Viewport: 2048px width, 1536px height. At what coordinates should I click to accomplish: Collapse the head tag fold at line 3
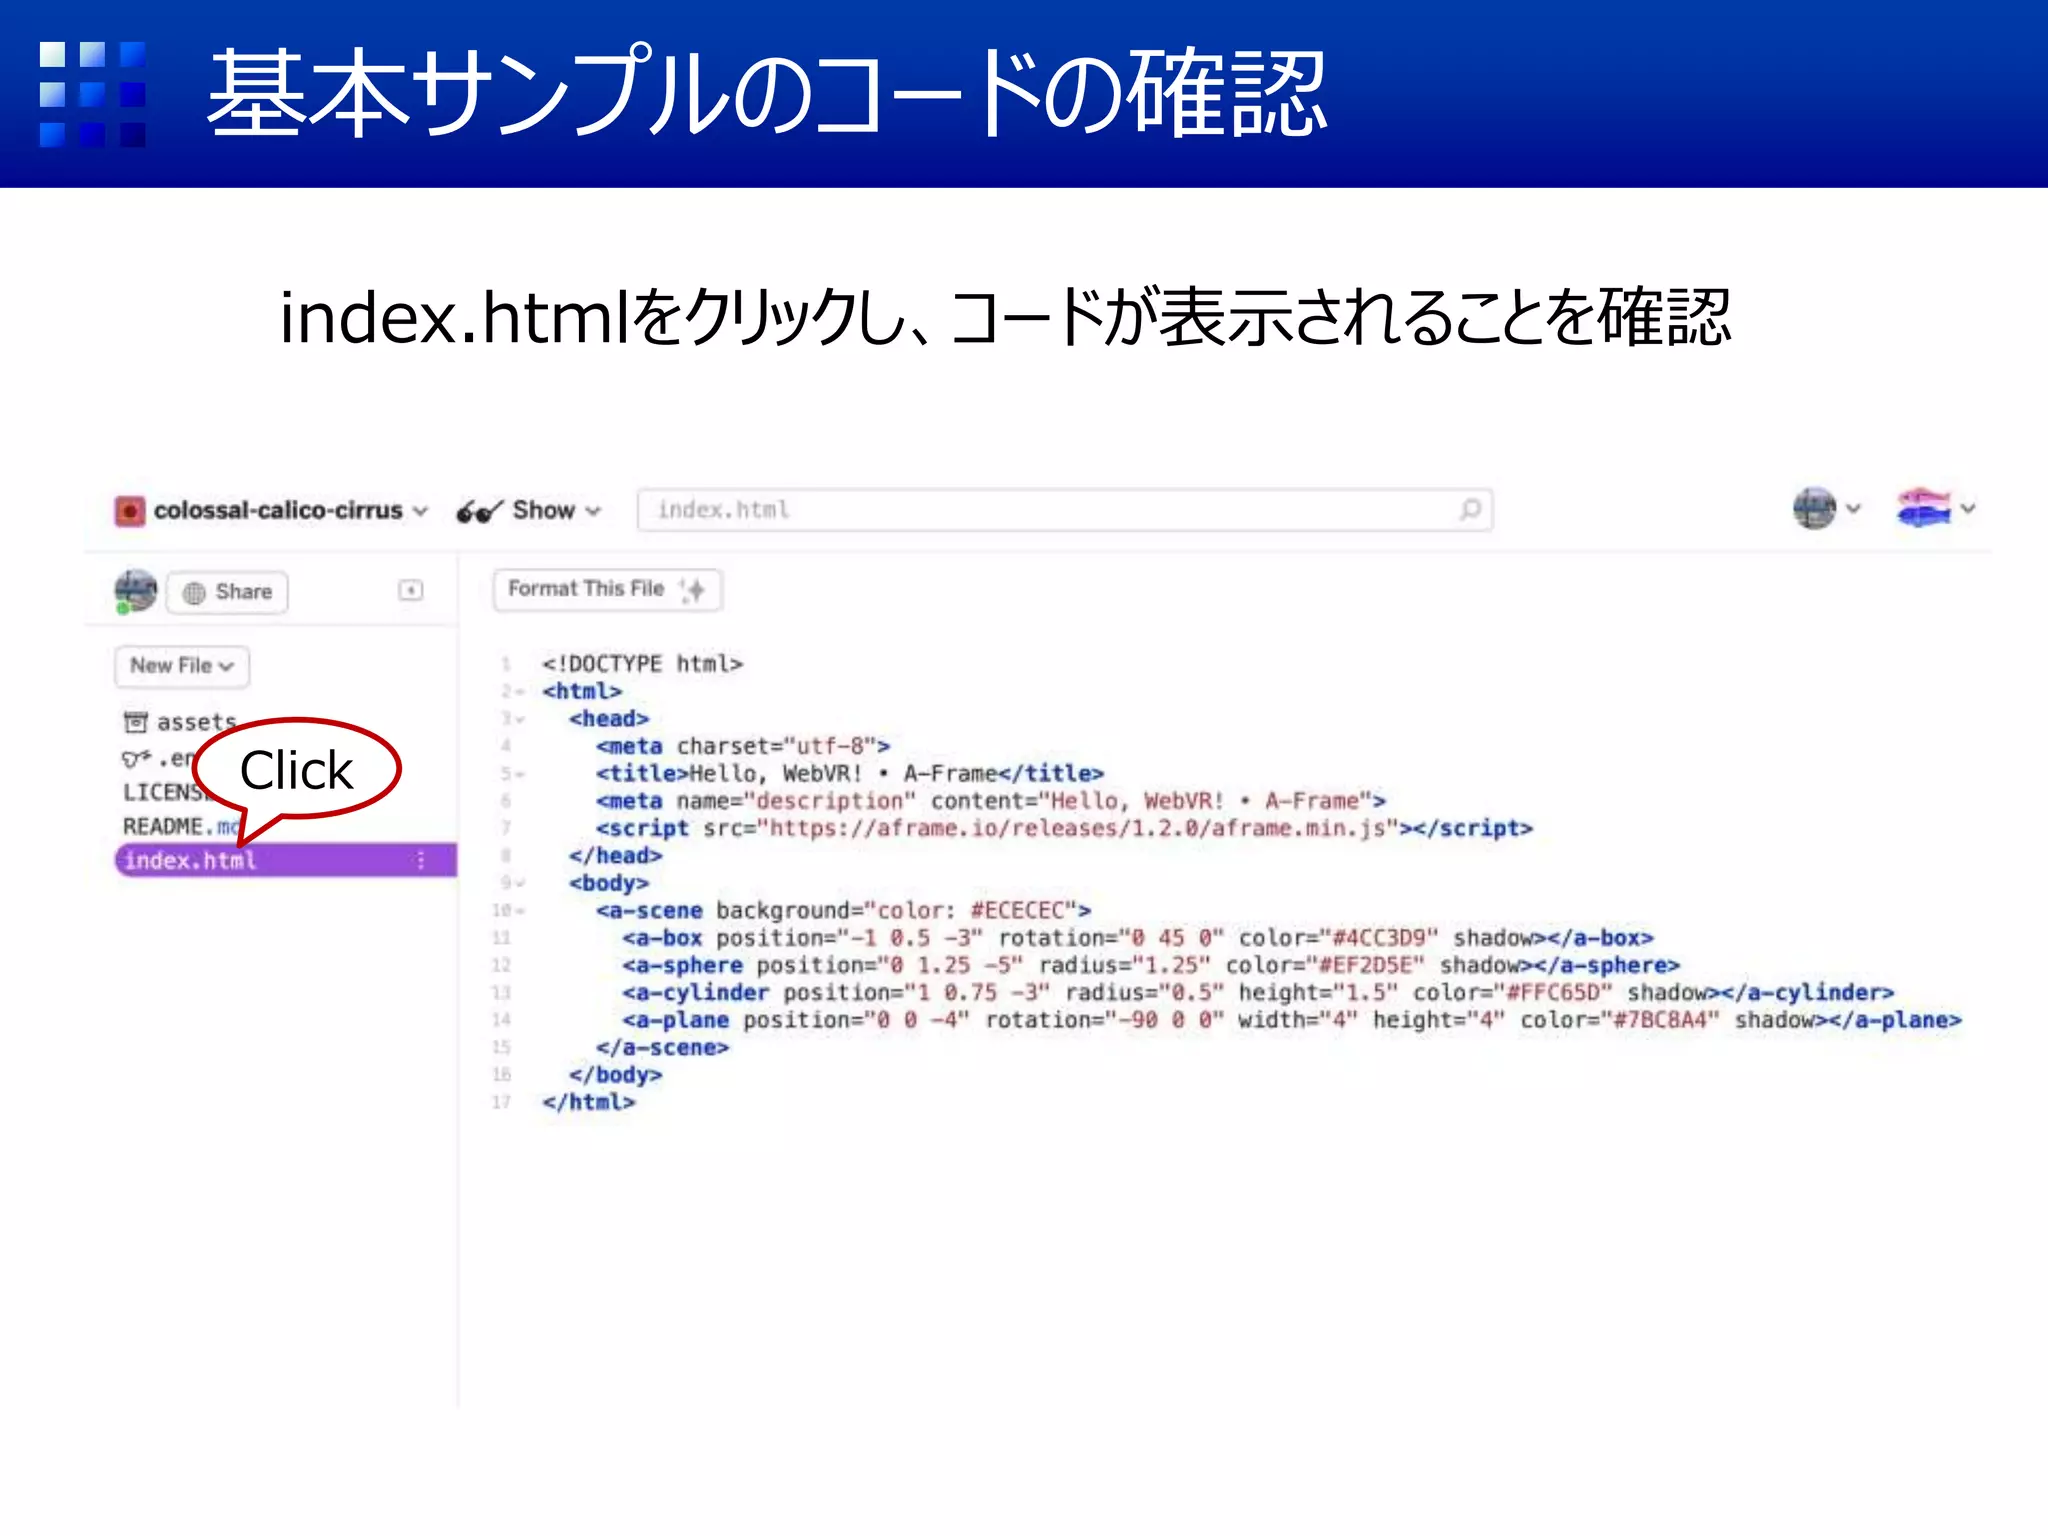pos(520,719)
